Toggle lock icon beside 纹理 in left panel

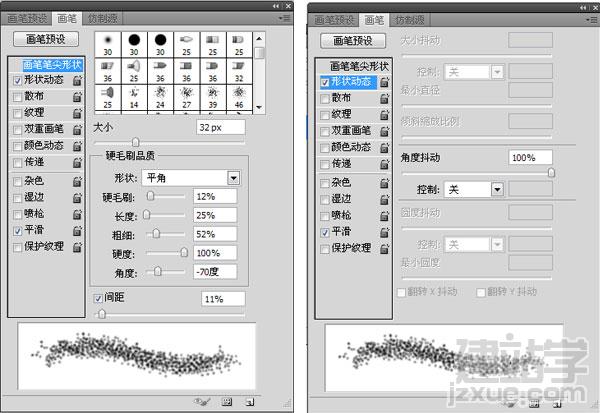[x=77, y=113]
